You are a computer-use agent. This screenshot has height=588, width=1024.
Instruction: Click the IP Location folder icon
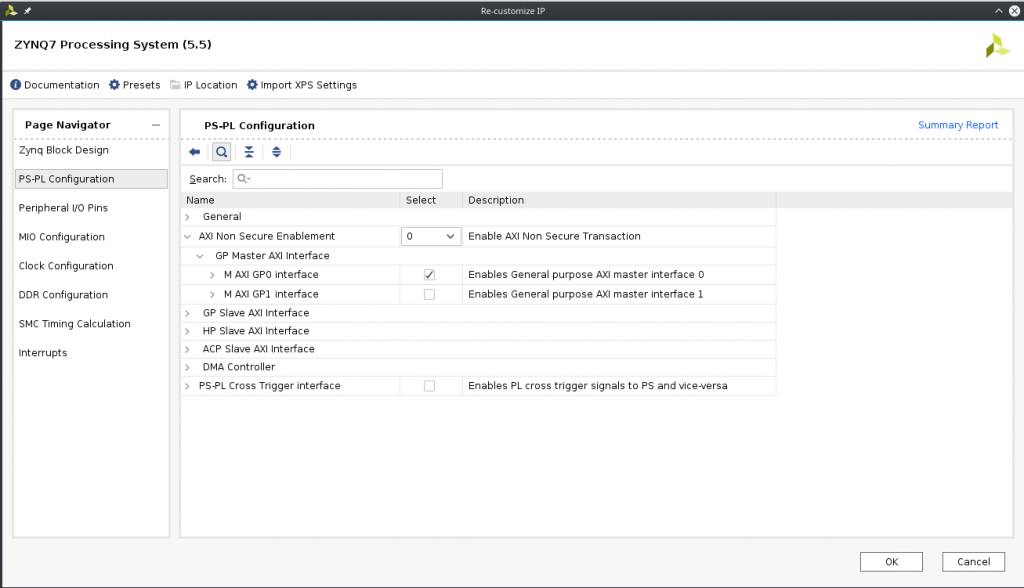coord(176,85)
